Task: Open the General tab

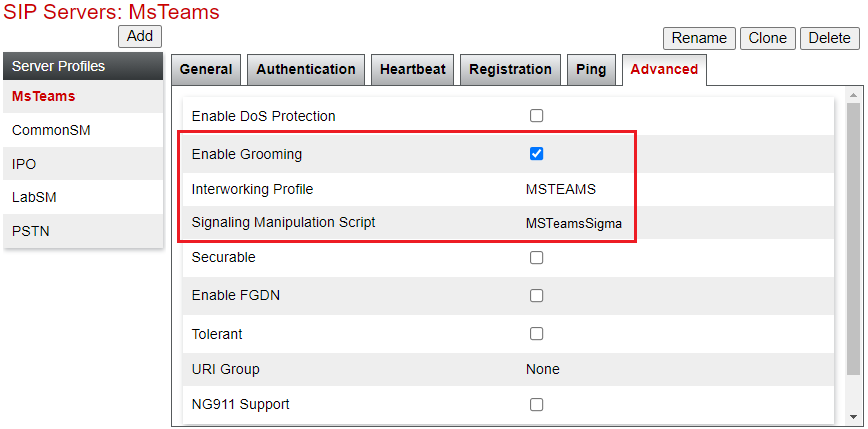Action: pyautogui.click(x=206, y=70)
